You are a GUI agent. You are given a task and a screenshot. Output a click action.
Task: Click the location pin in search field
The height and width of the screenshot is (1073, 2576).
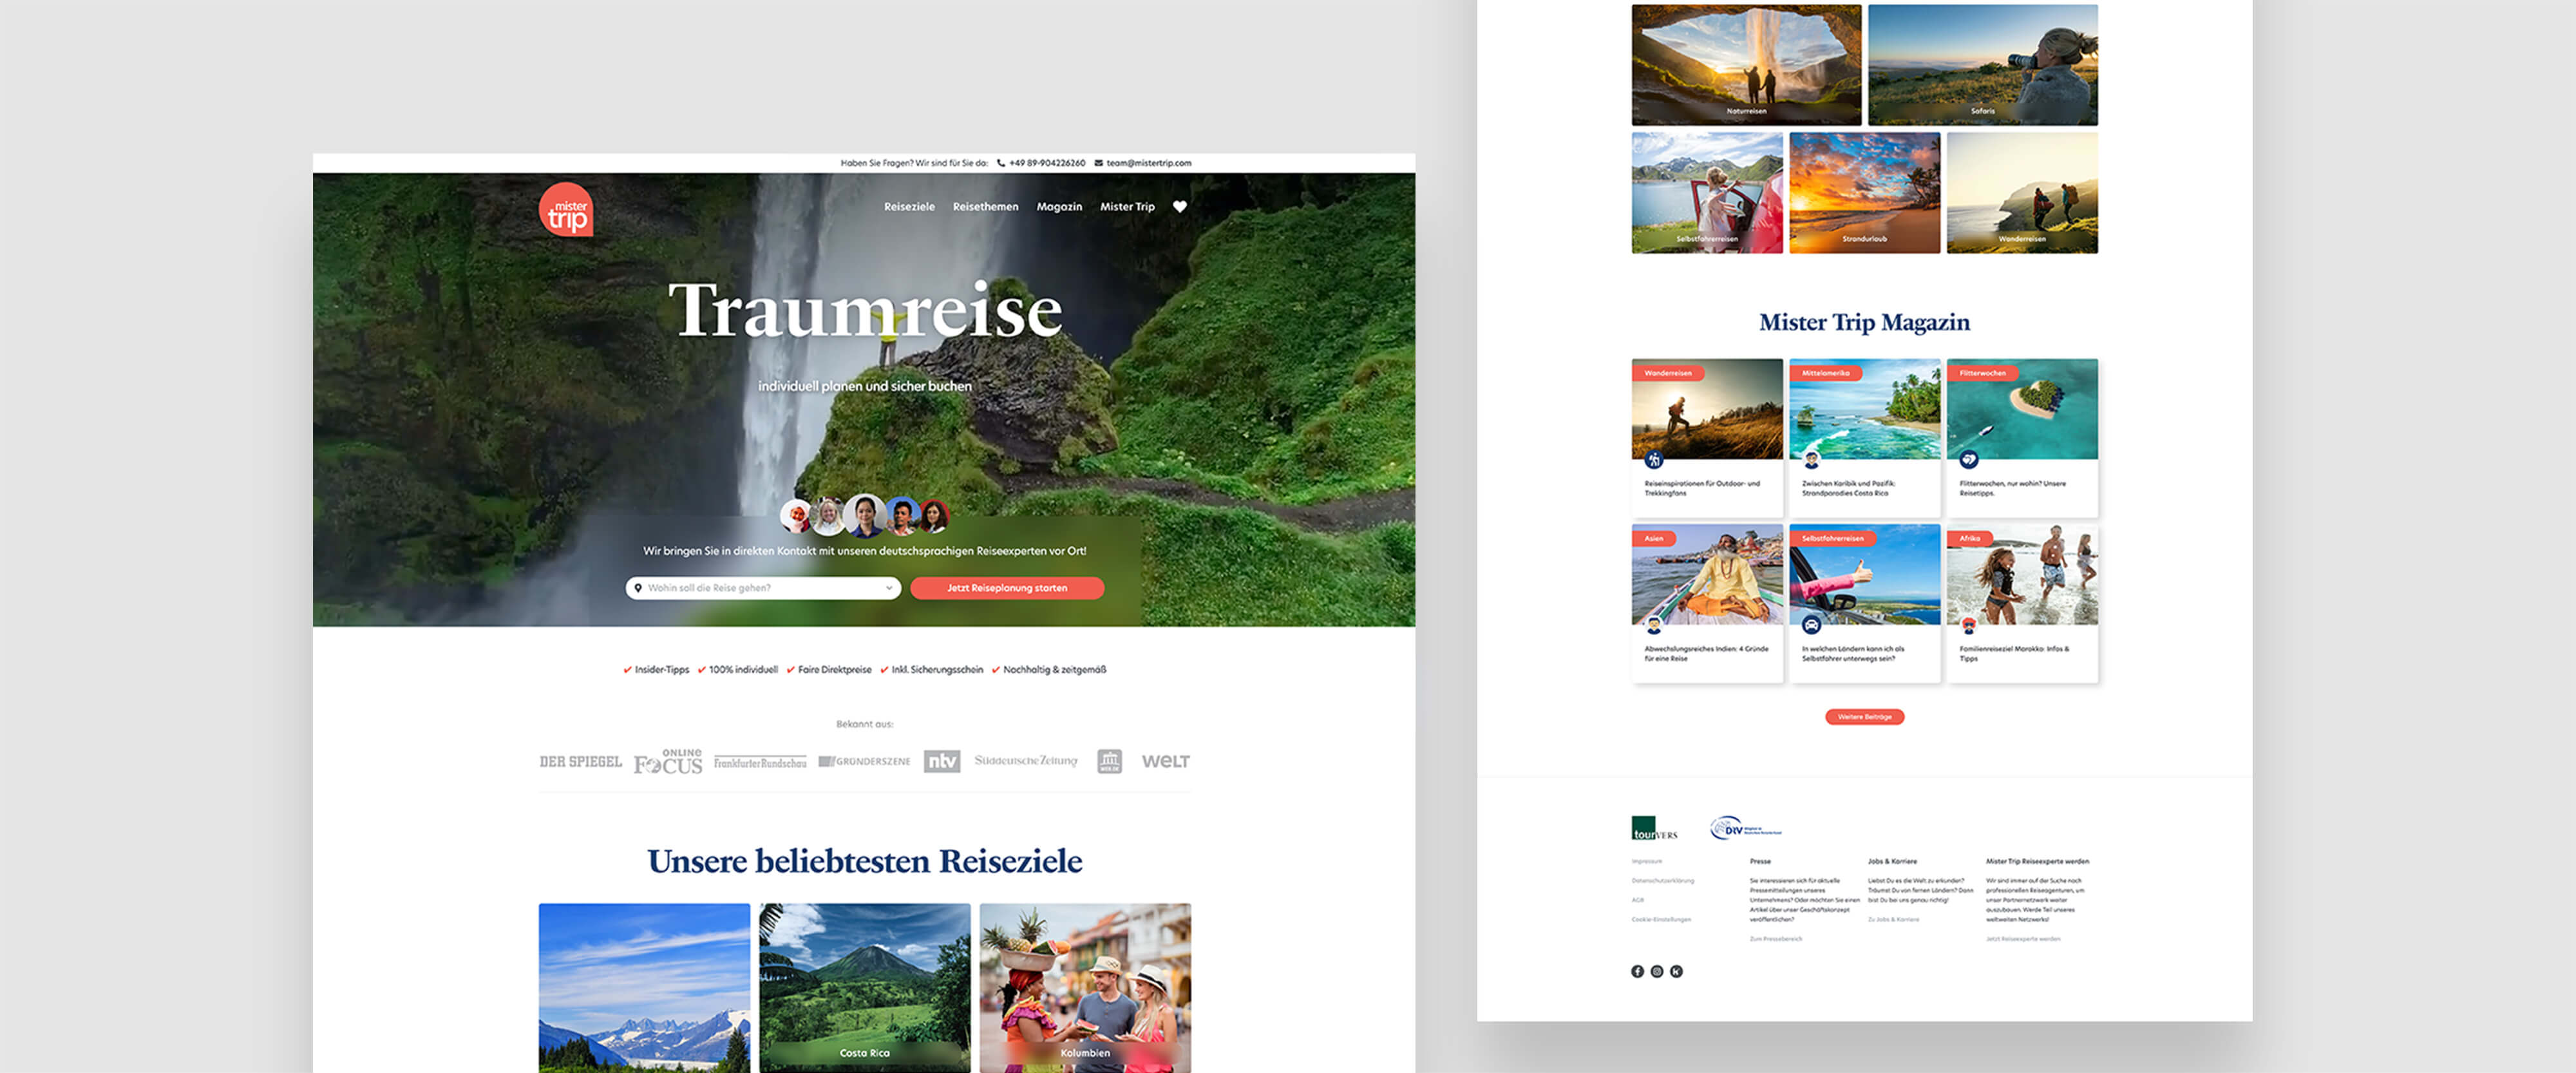point(638,588)
